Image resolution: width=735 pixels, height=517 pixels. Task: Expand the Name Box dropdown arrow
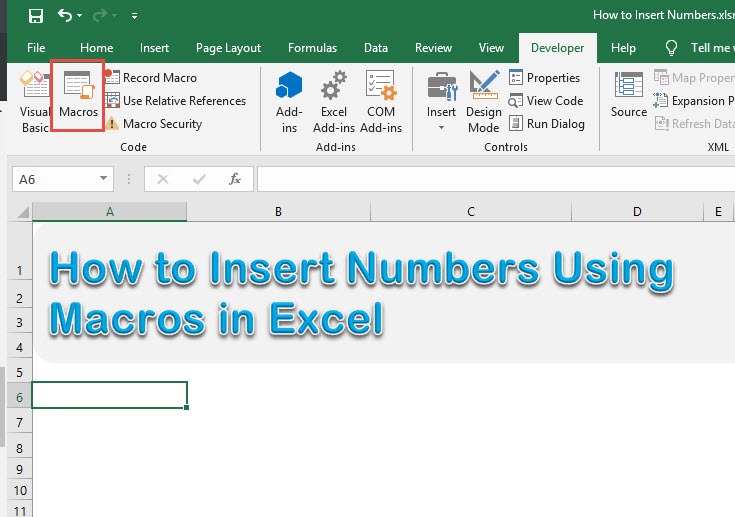[103, 179]
